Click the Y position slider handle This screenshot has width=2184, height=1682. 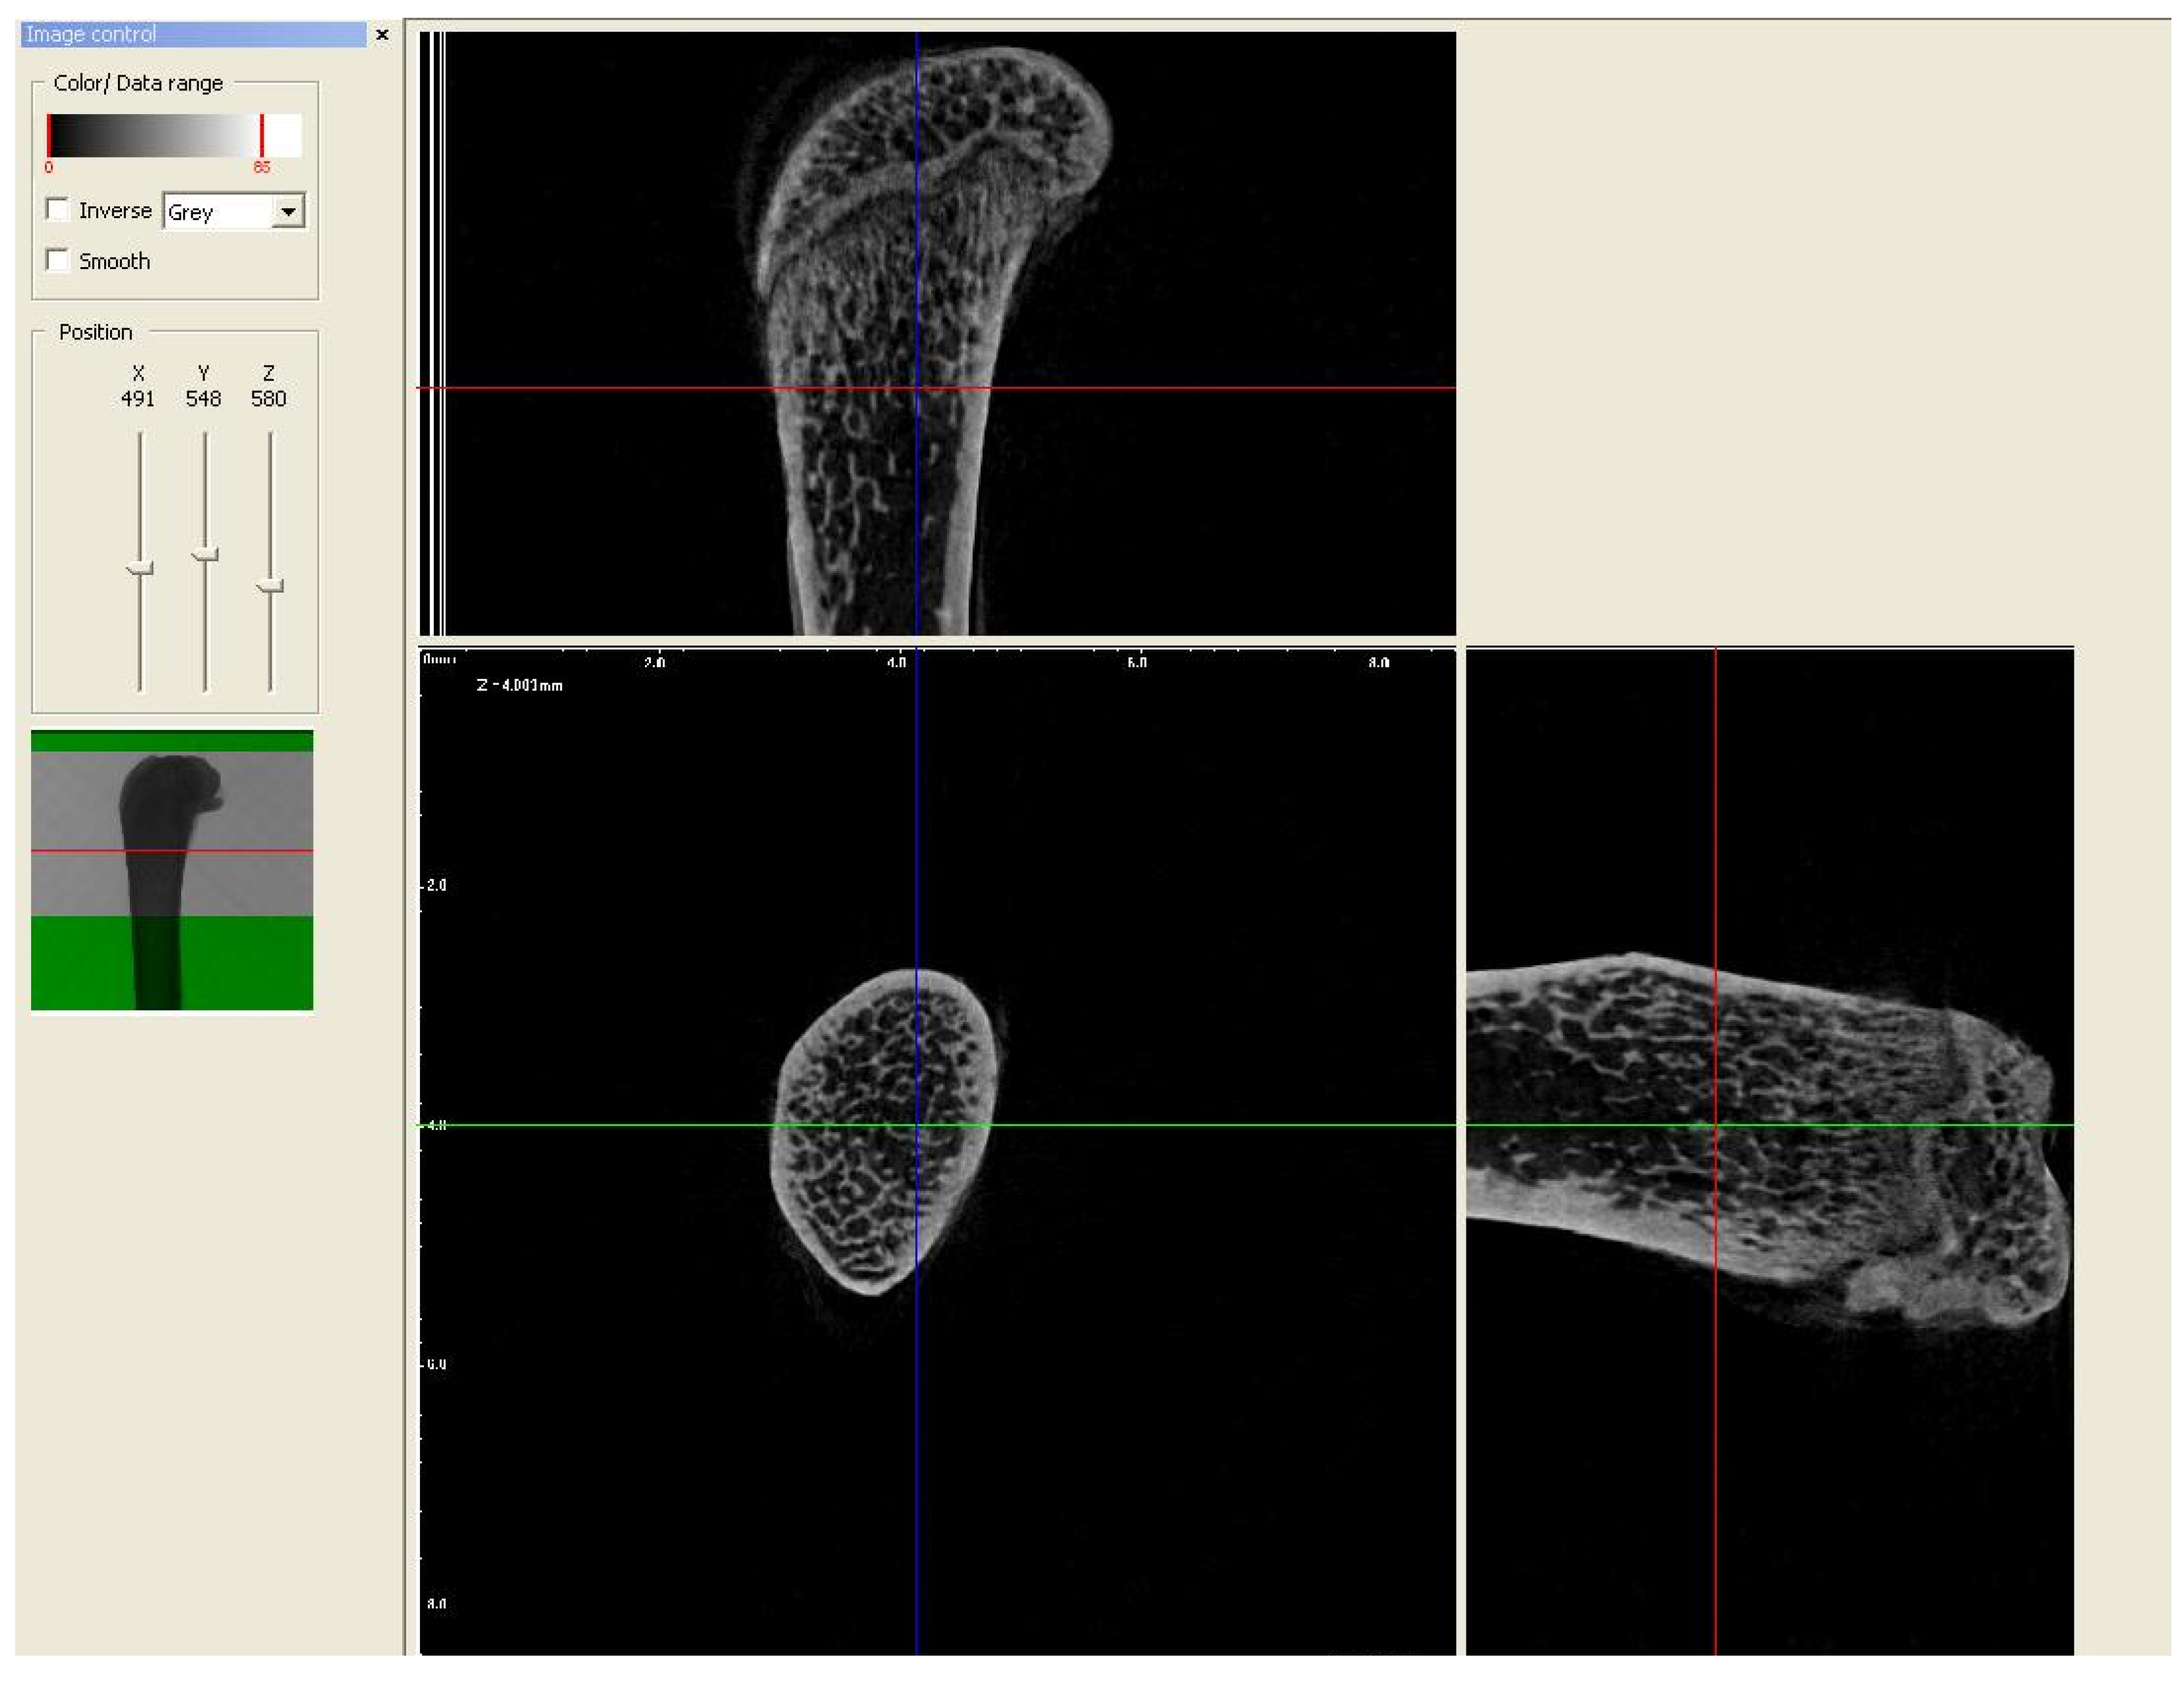[x=205, y=554]
